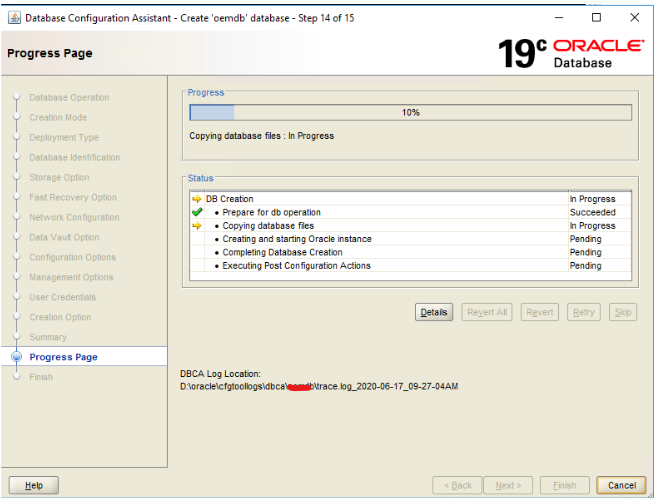655x498 pixels.
Task: Select the Finish step in sidebar
Action: click(x=41, y=377)
